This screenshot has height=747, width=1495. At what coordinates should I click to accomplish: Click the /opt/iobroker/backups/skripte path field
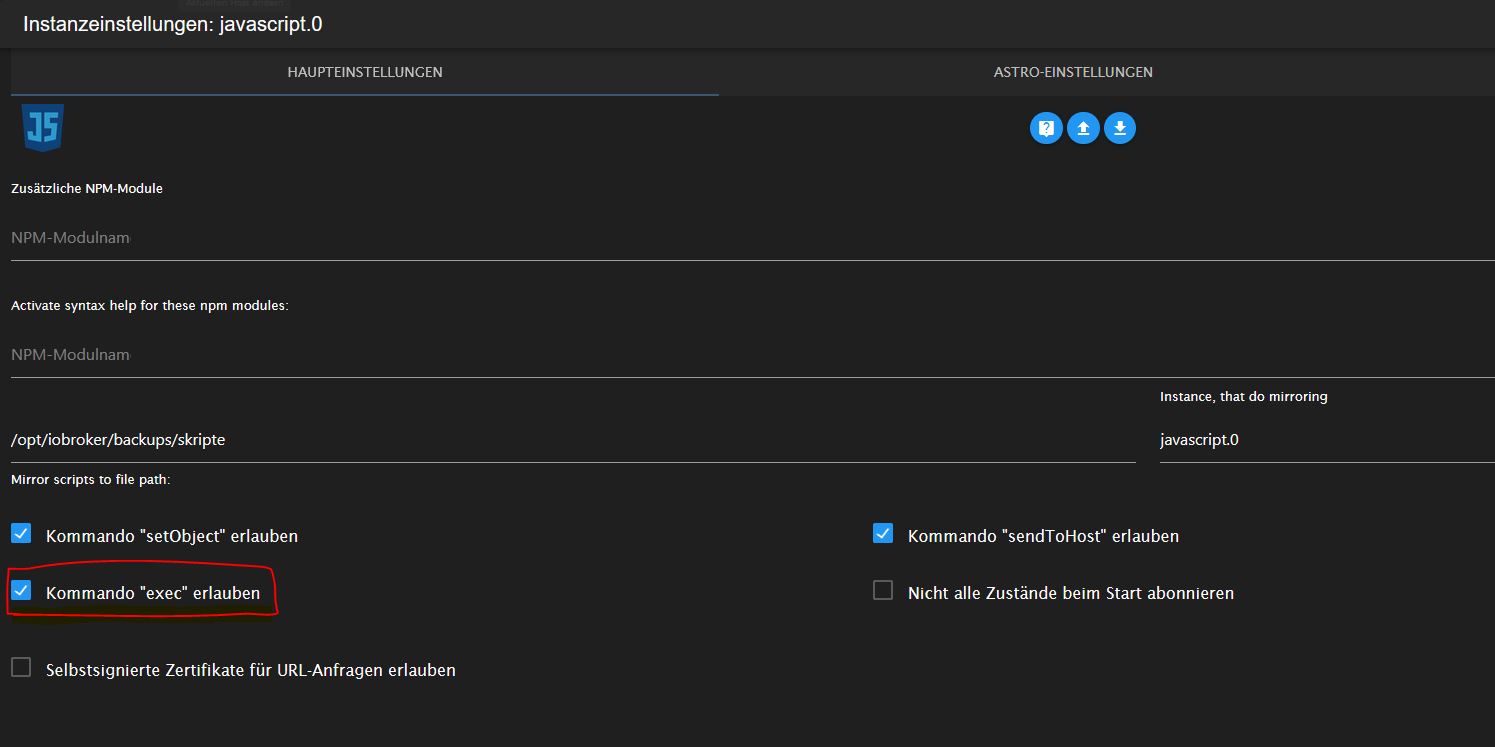point(570,439)
